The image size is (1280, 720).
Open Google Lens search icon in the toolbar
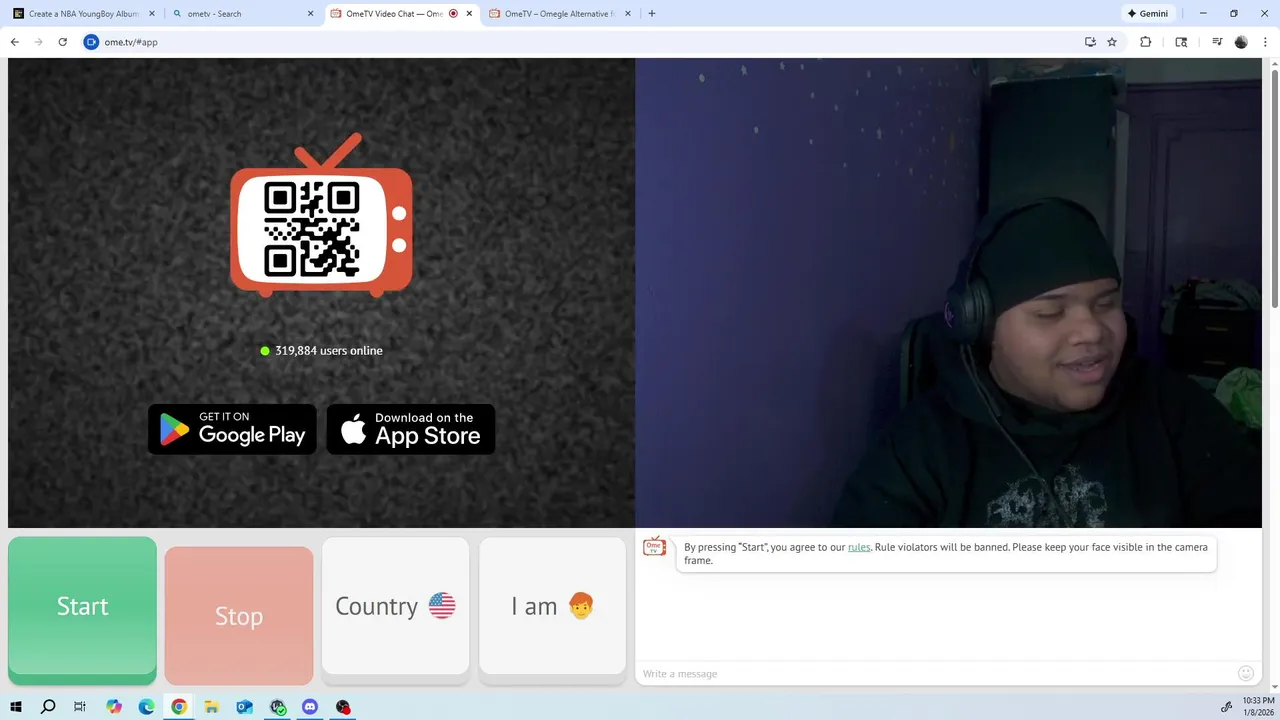(1181, 42)
